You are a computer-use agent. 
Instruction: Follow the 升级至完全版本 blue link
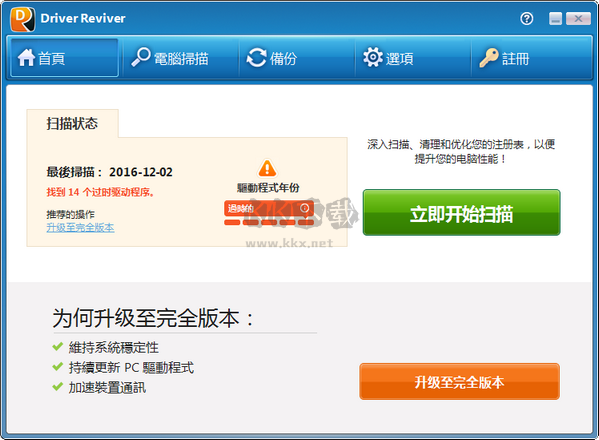click(x=80, y=228)
